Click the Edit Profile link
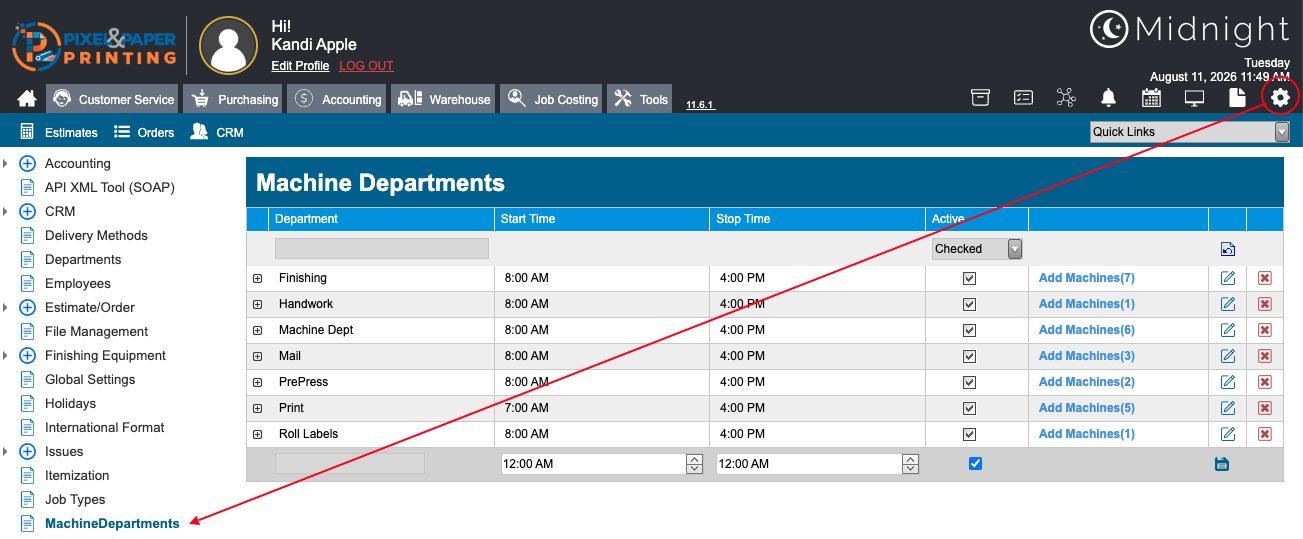The height and width of the screenshot is (539, 1303). click(300, 66)
